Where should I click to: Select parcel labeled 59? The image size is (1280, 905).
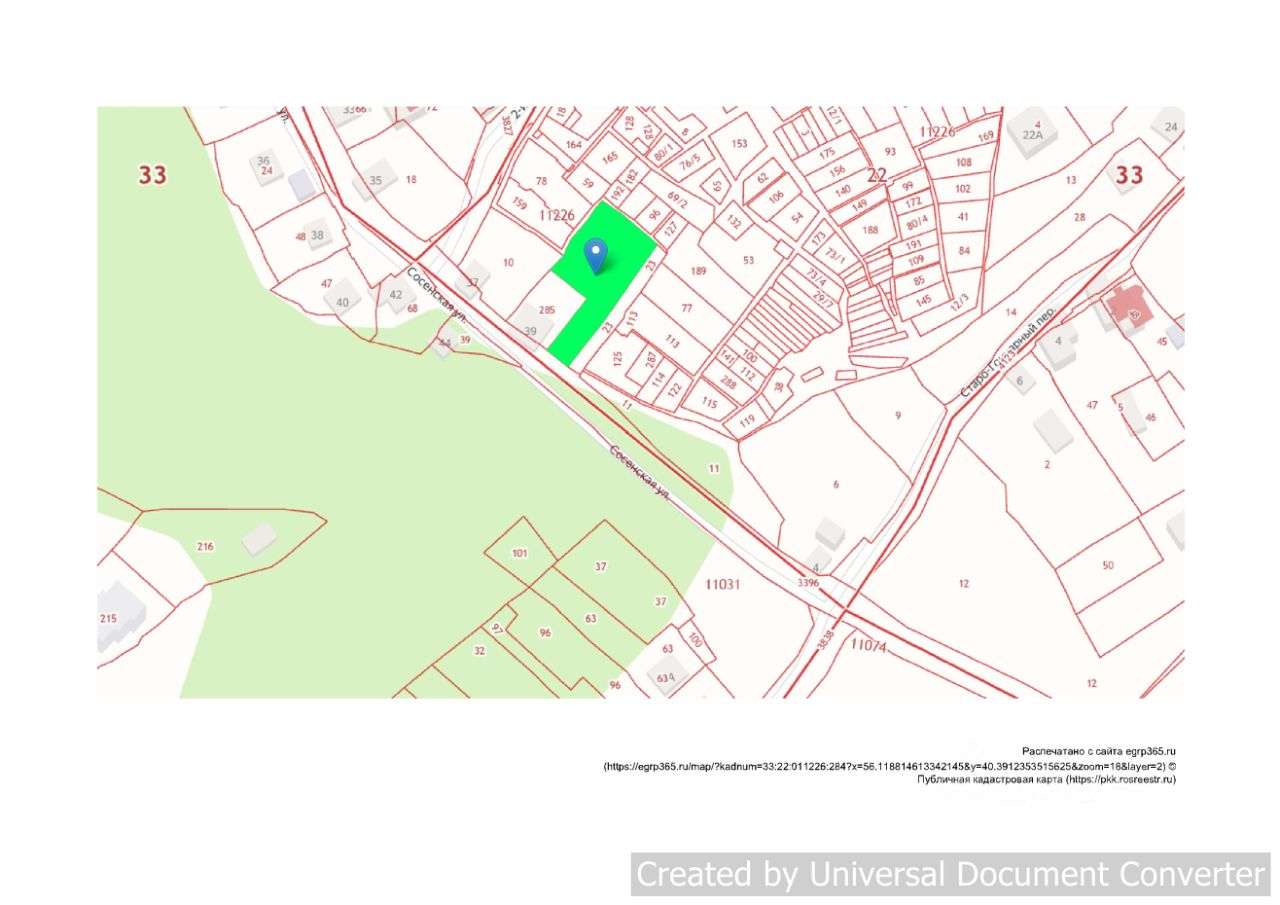[588, 183]
